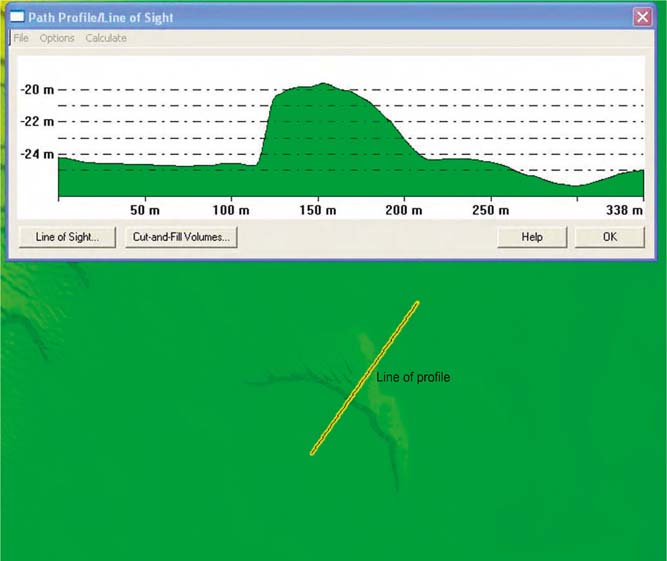This screenshot has height=561, width=667.
Task: Click the 100 m distance label
Action: point(231,210)
